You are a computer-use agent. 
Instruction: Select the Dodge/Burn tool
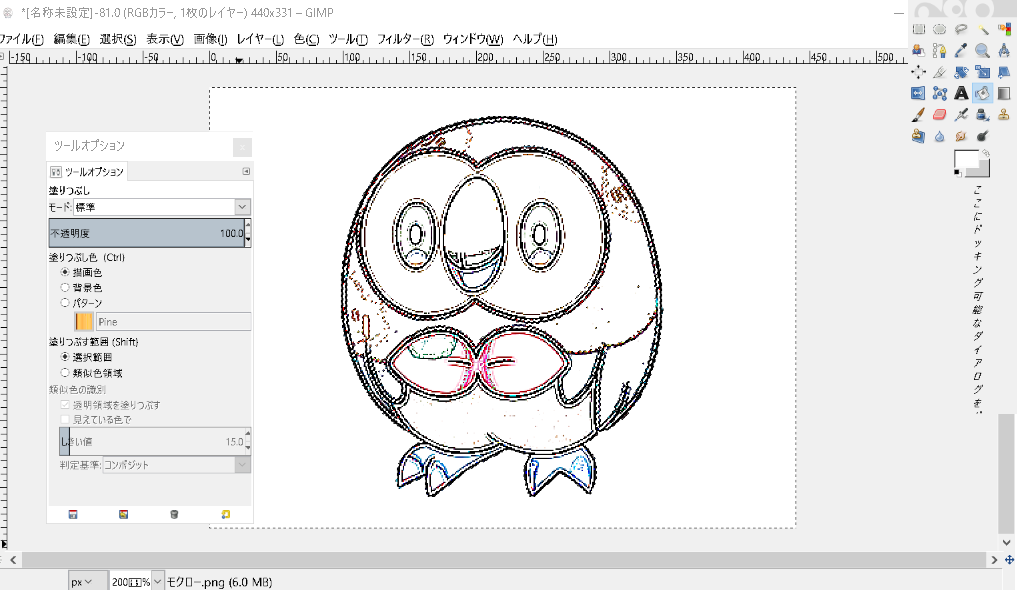(x=983, y=136)
